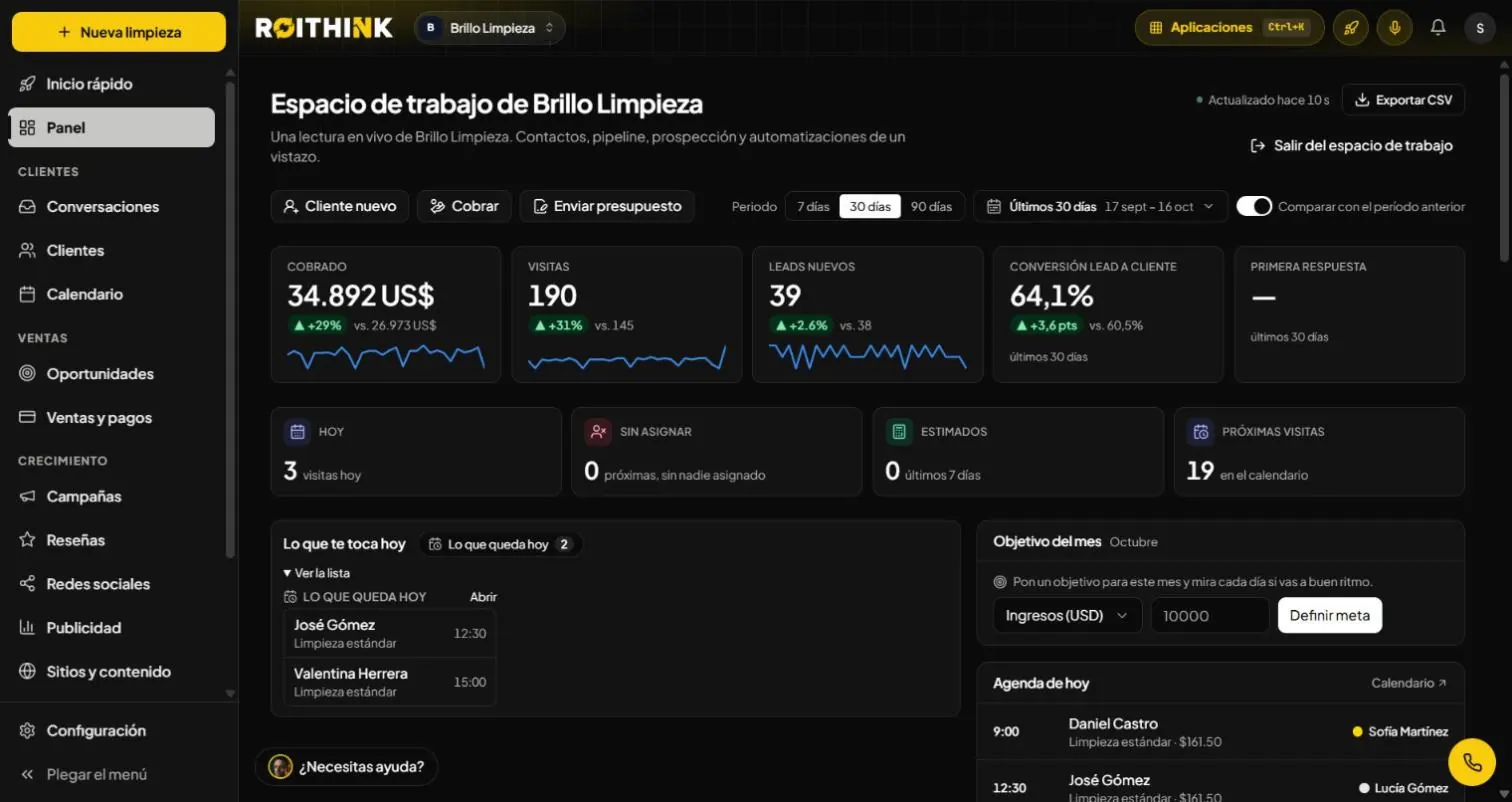Open the Aplicaciones launcher button
This screenshot has width=1512, height=802.
pos(1229,28)
